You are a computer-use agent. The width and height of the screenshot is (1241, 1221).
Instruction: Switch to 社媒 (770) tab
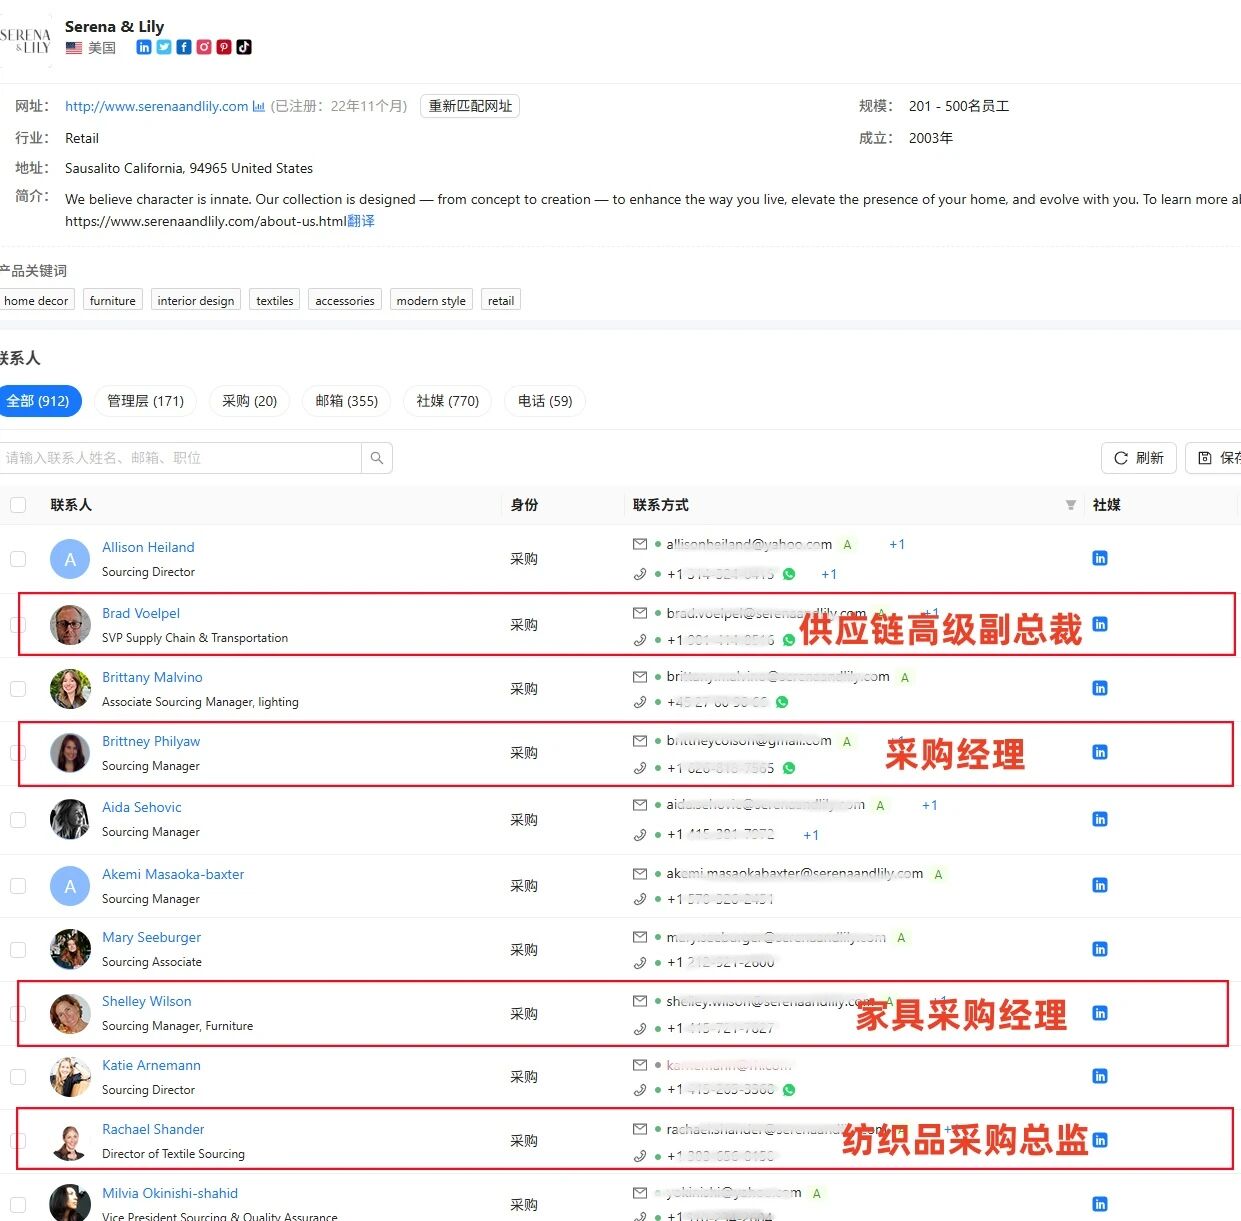448,401
